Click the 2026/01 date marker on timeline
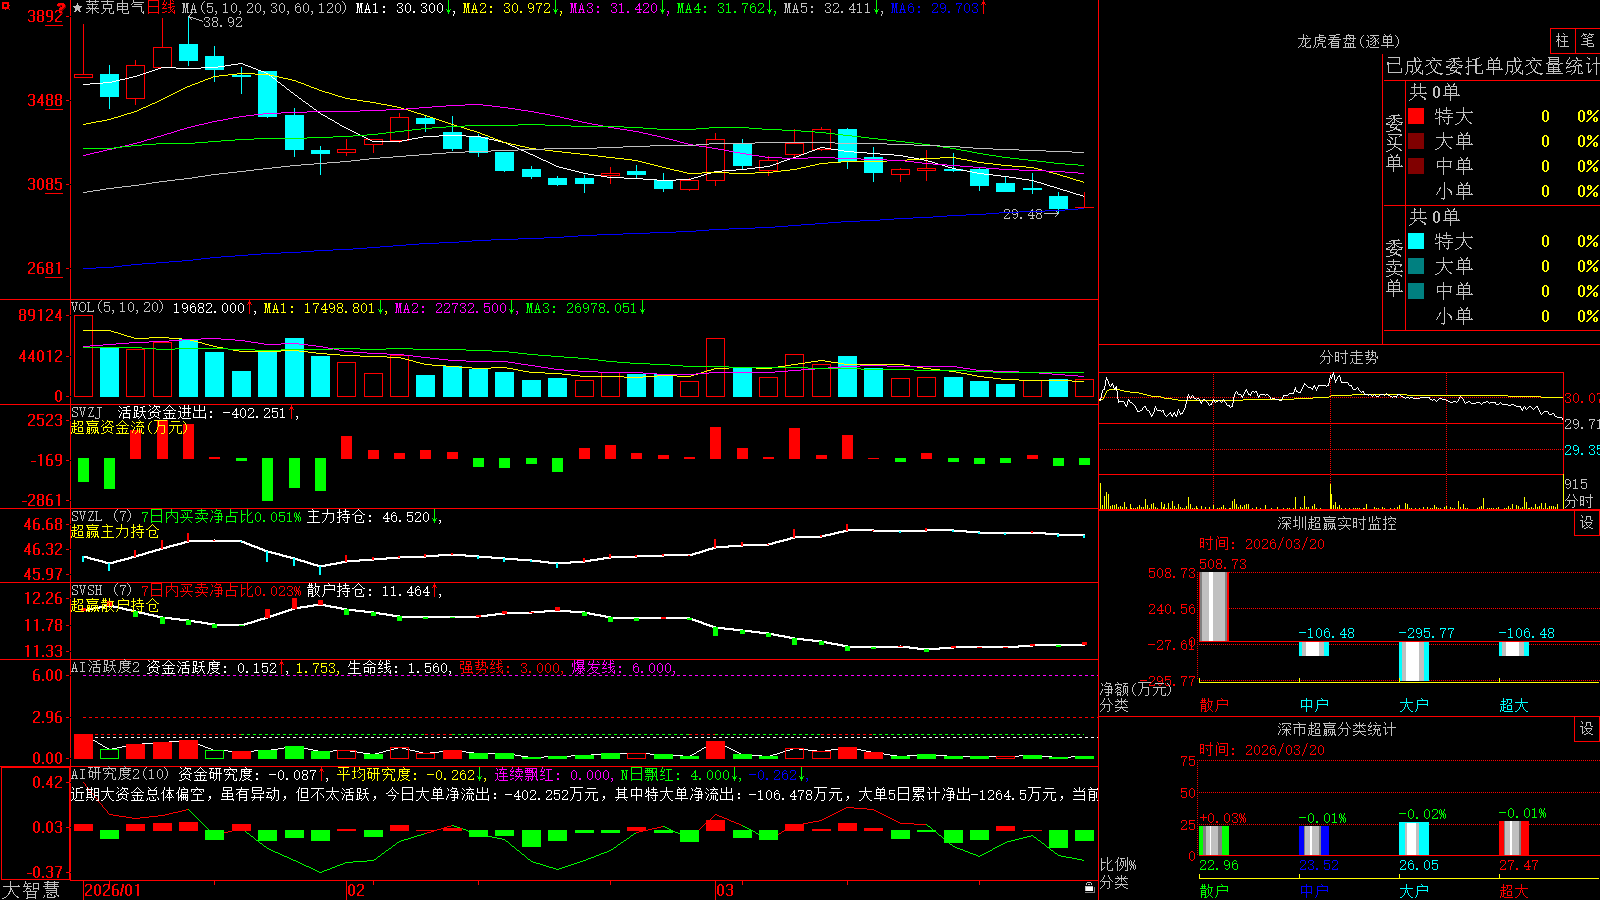1600x900 pixels. coord(112,890)
